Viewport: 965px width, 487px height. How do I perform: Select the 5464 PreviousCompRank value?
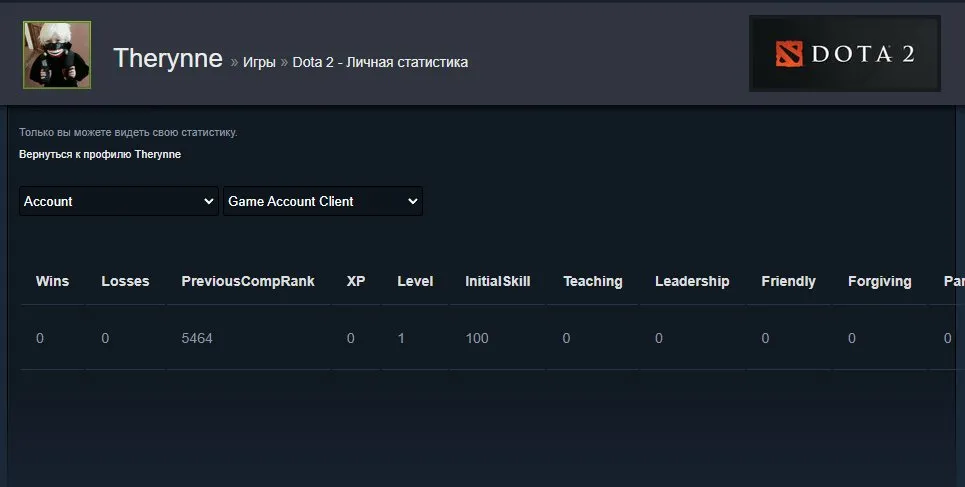pos(197,338)
